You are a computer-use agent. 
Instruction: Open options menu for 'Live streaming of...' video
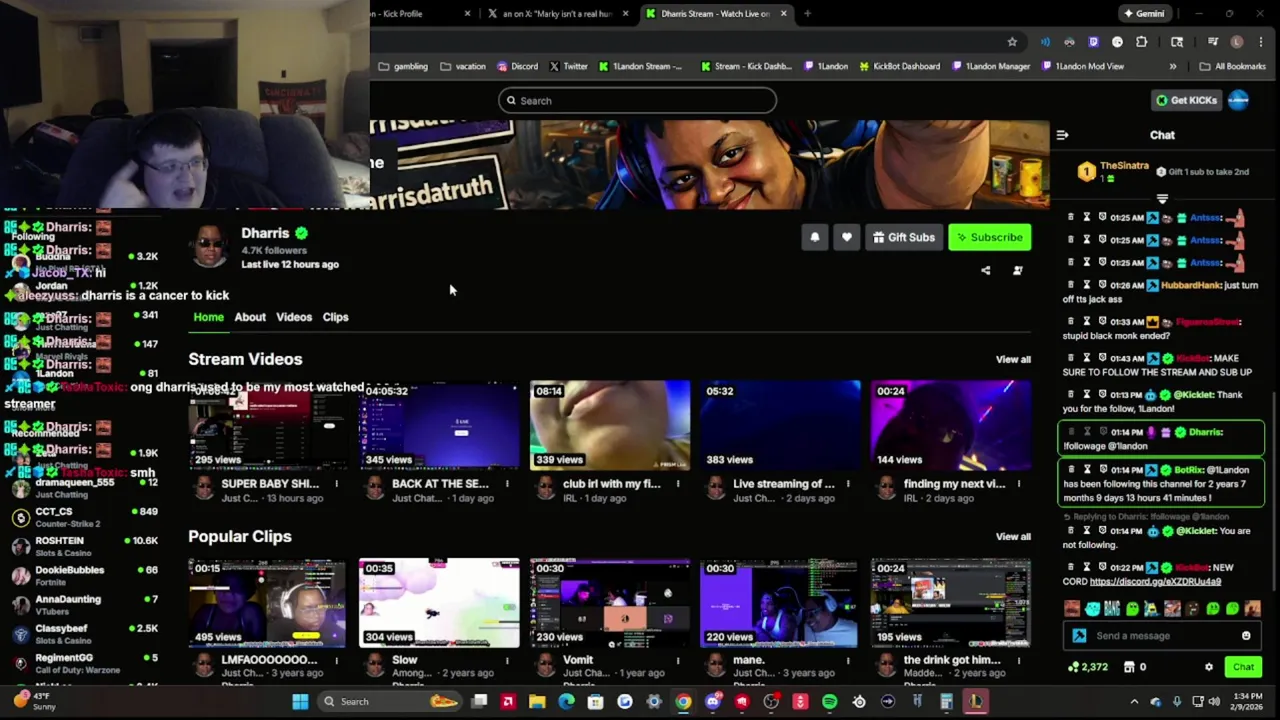coord(848,484)
